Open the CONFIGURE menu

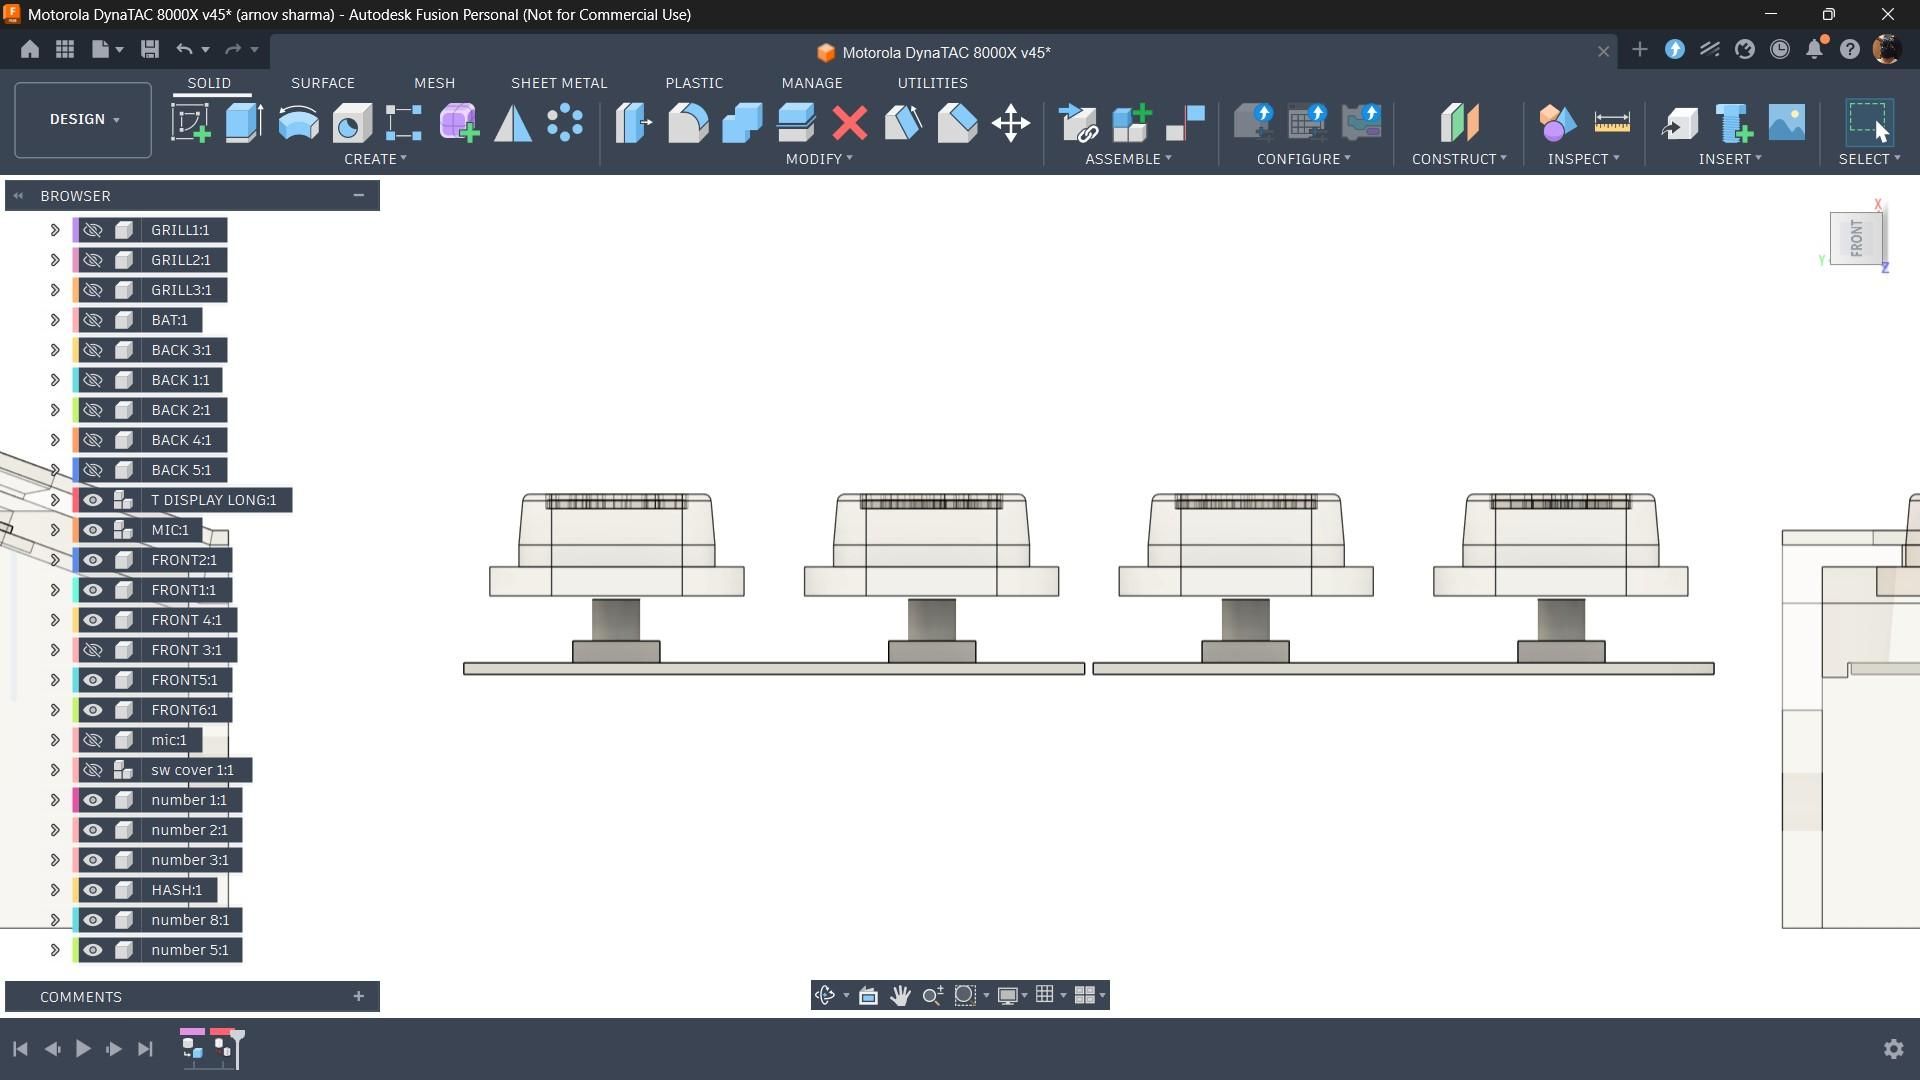(x=1303, y=159)
